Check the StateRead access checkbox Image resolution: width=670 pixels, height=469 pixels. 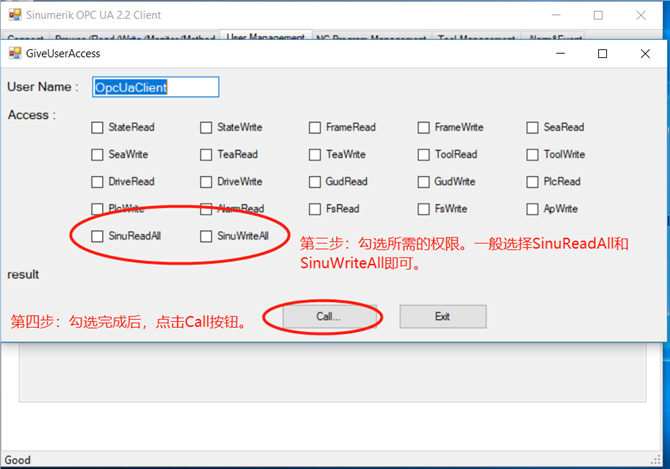tap(97, 127)
